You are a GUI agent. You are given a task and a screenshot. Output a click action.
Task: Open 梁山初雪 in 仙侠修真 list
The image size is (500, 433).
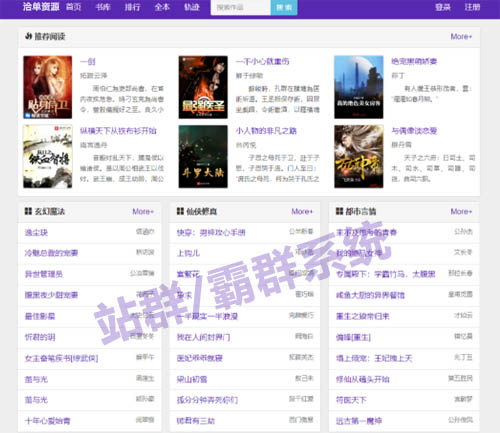click(192, 379)
